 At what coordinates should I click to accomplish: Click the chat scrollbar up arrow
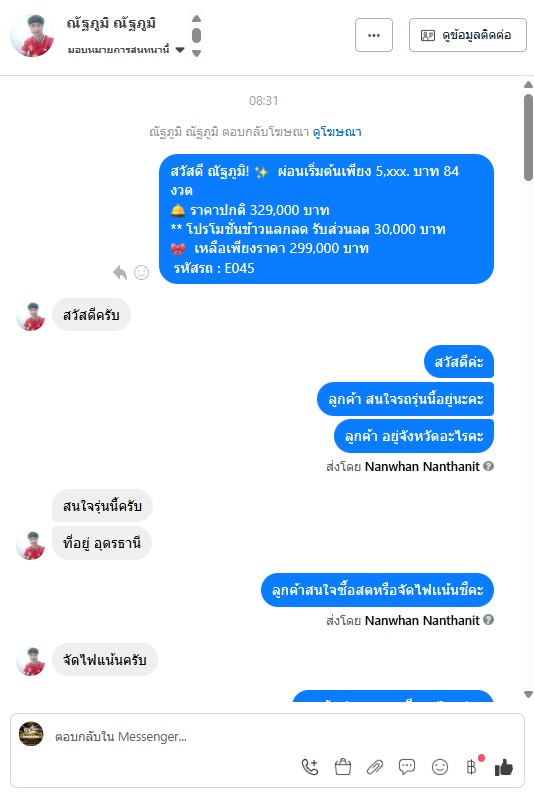click(528, 85)
